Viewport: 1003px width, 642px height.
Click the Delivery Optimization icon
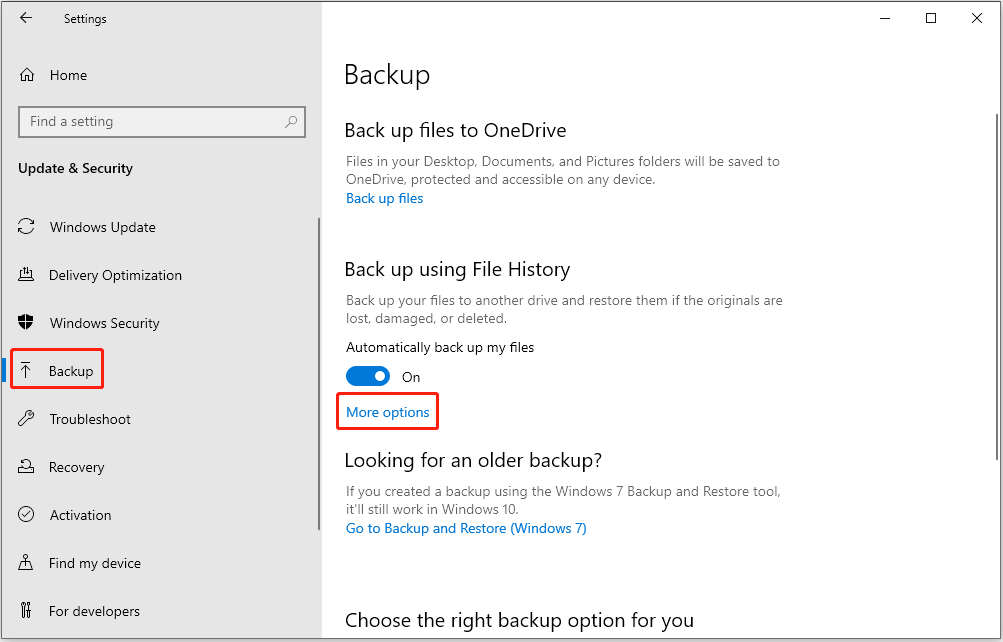point(26,274)
